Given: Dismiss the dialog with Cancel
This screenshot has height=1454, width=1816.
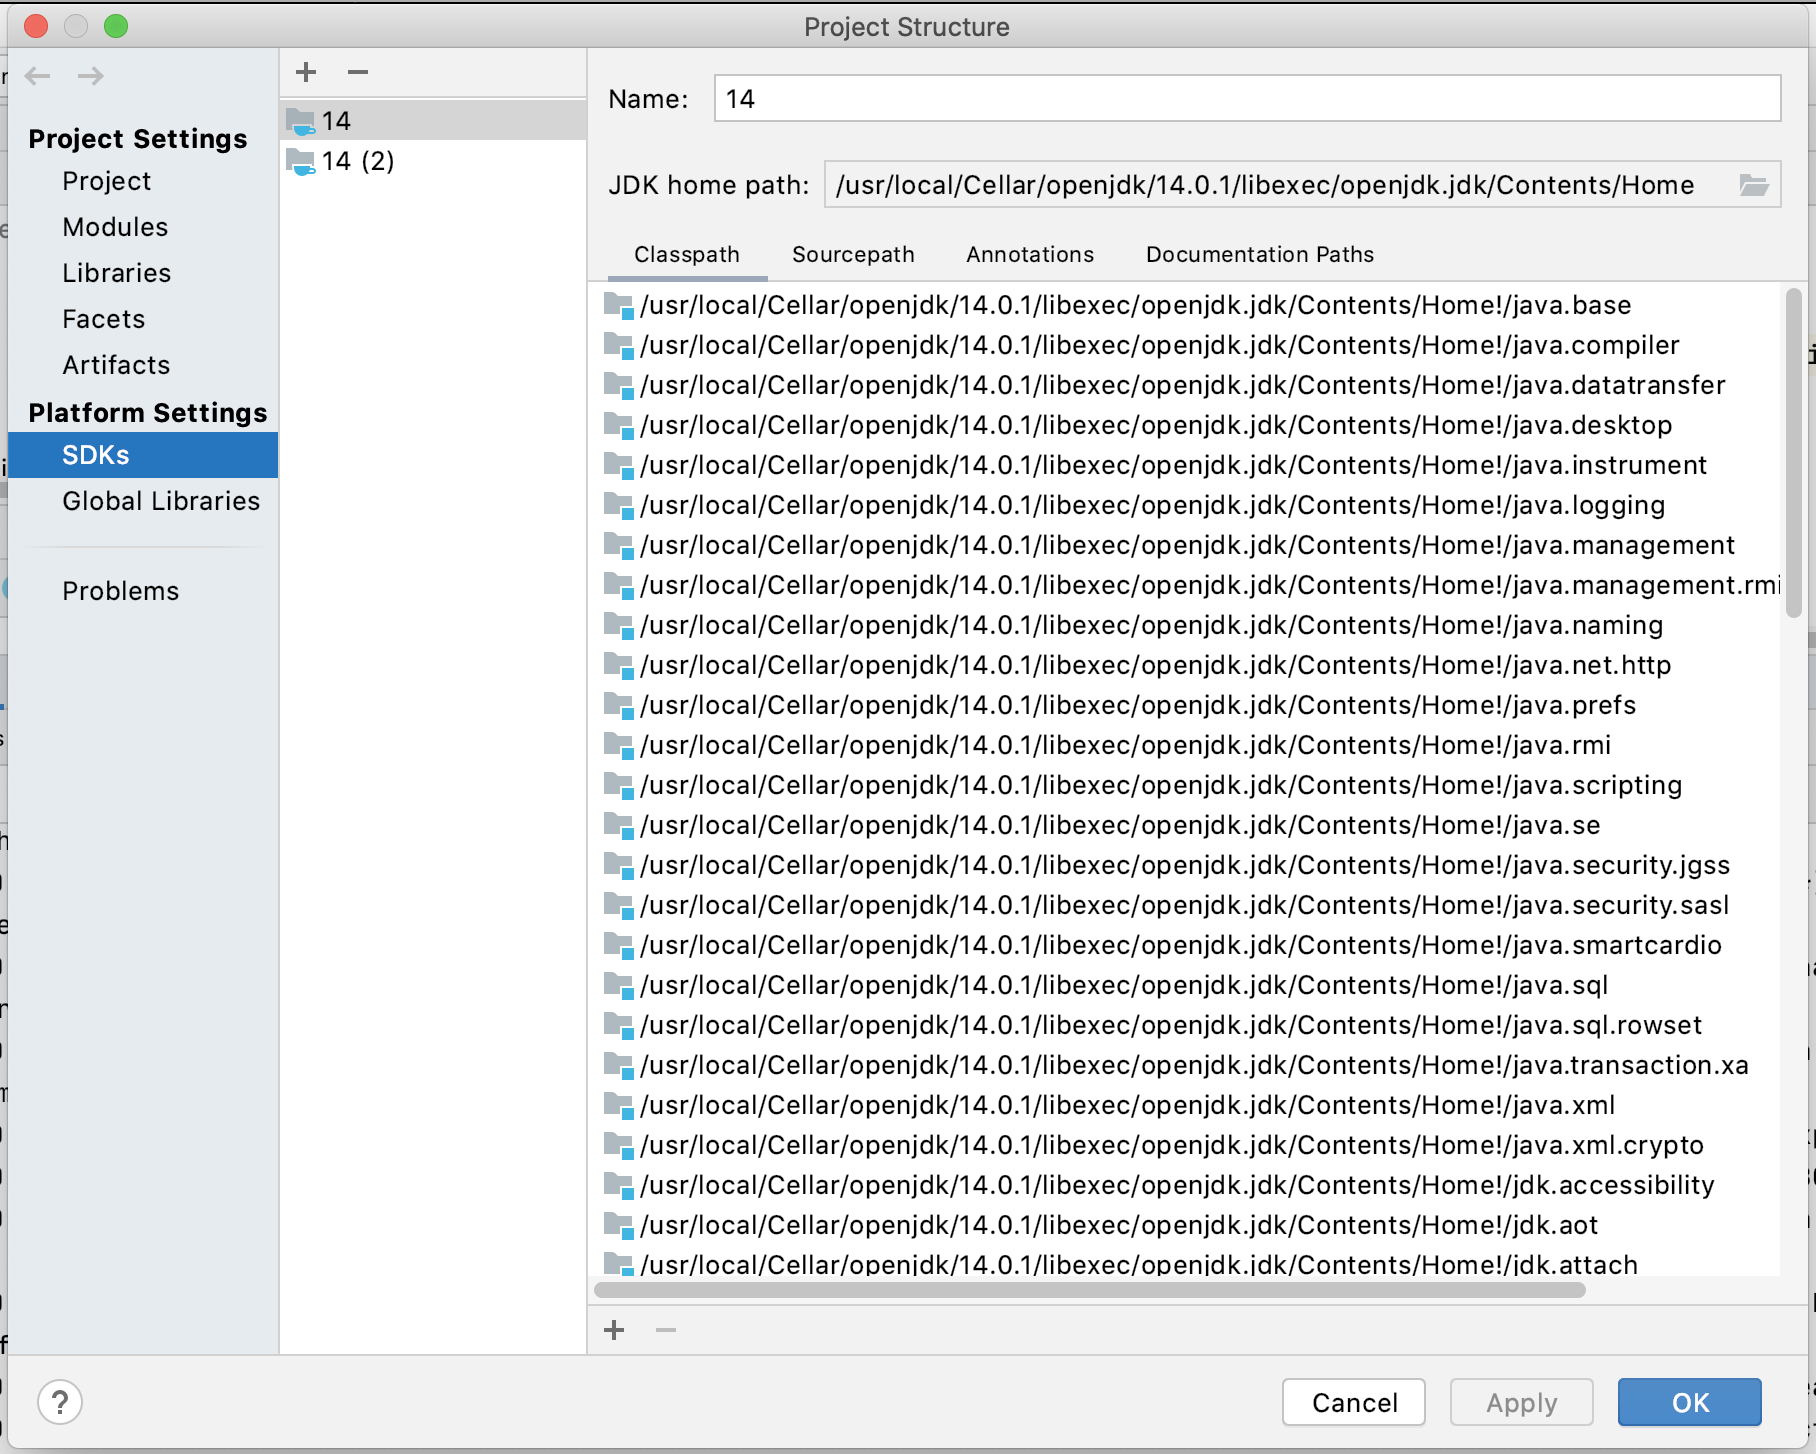Looking at the screenshot, I should [x=1353, y=1402].
